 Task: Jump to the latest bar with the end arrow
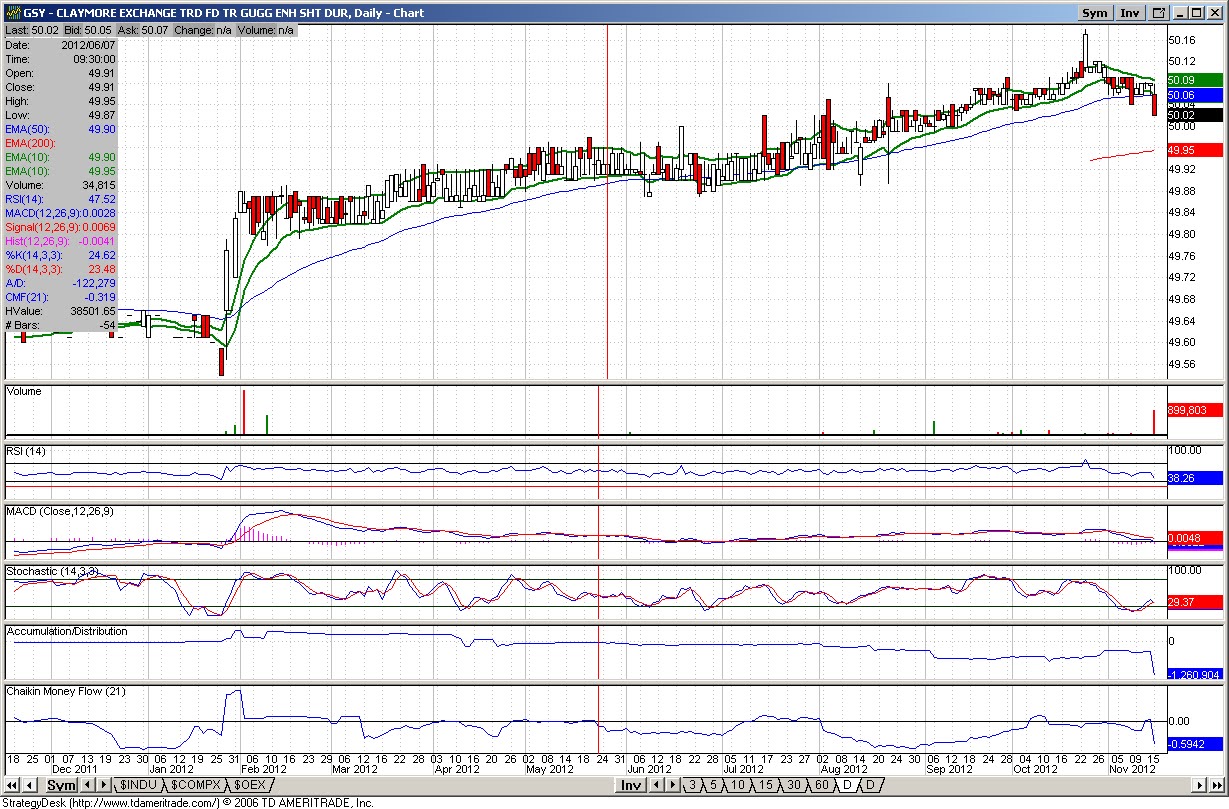tap(1218, 785)
